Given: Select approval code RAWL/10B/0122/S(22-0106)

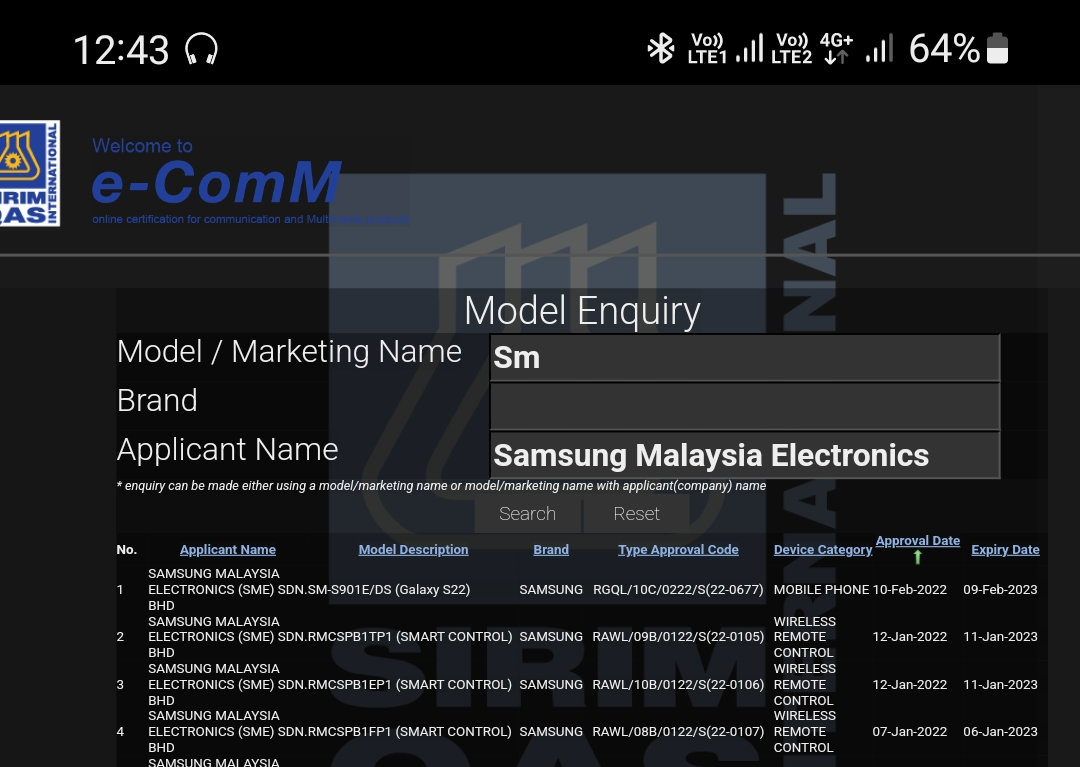Looking at the screenshot, I should click(678, 684).
